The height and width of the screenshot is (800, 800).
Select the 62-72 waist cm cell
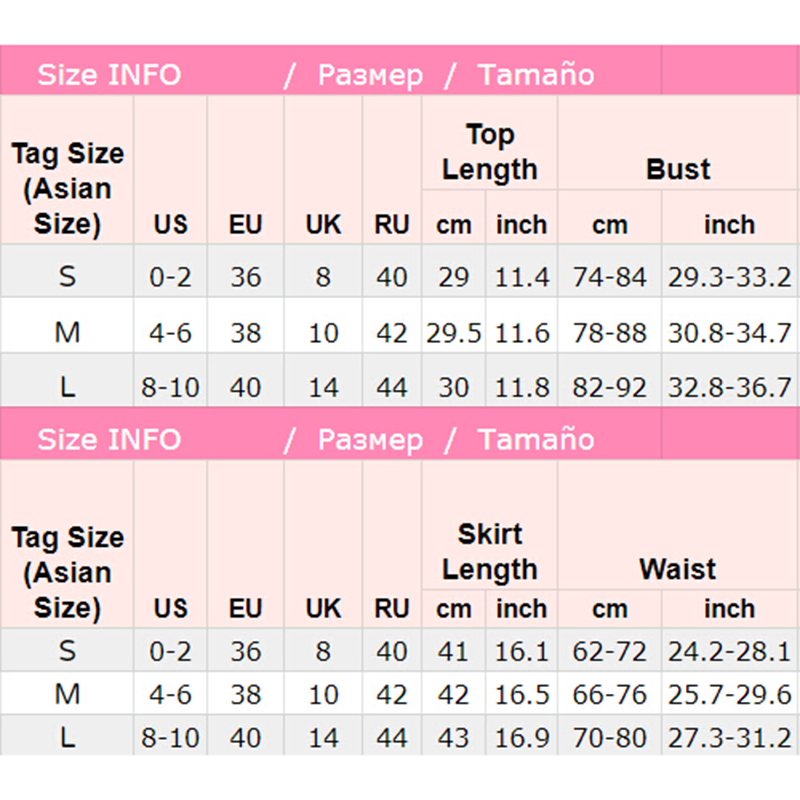610,652
